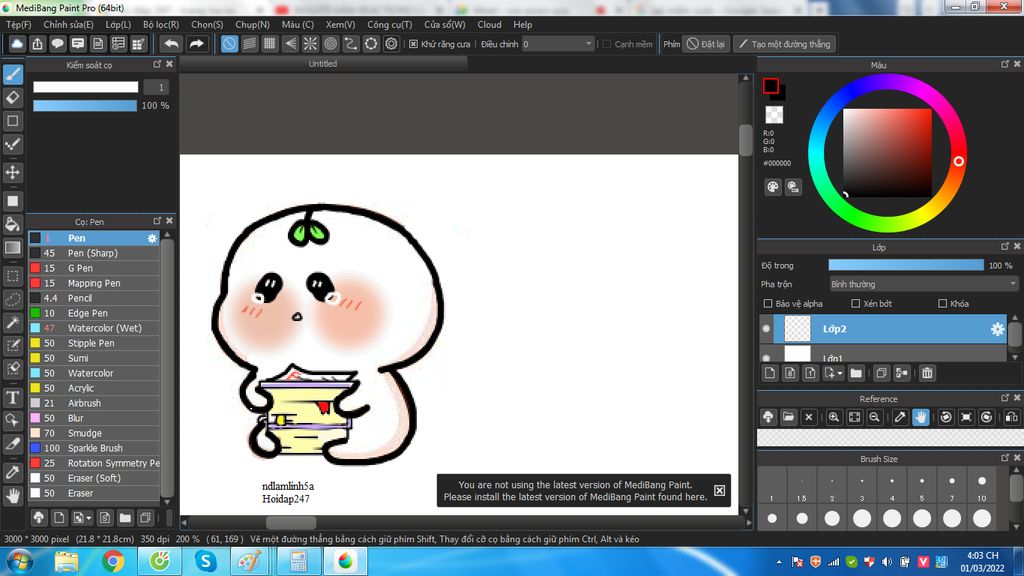The height and width of the screenshot is (576, 1024).
Task: Turn snap off in the toolbar
Action: point(229,44)
